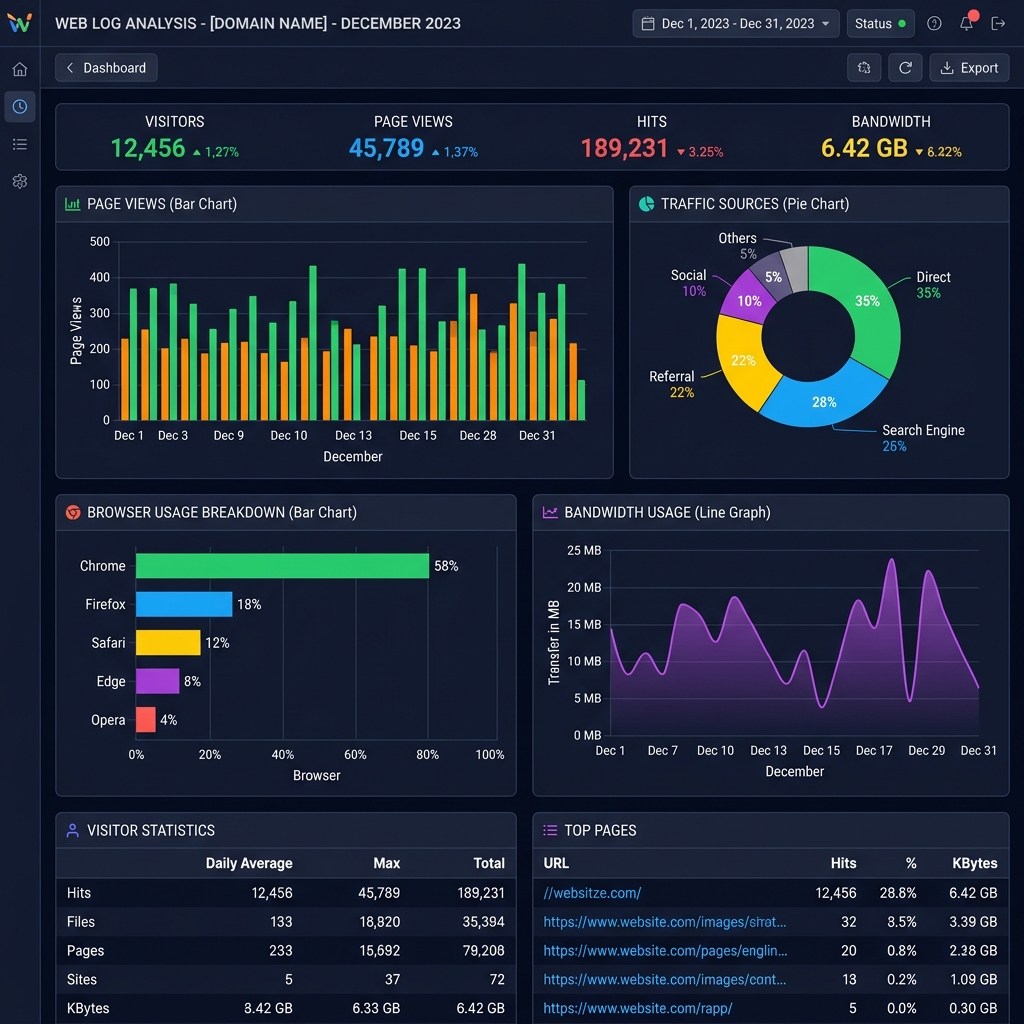Select the clock history sidebar icon

pos(20,106)
